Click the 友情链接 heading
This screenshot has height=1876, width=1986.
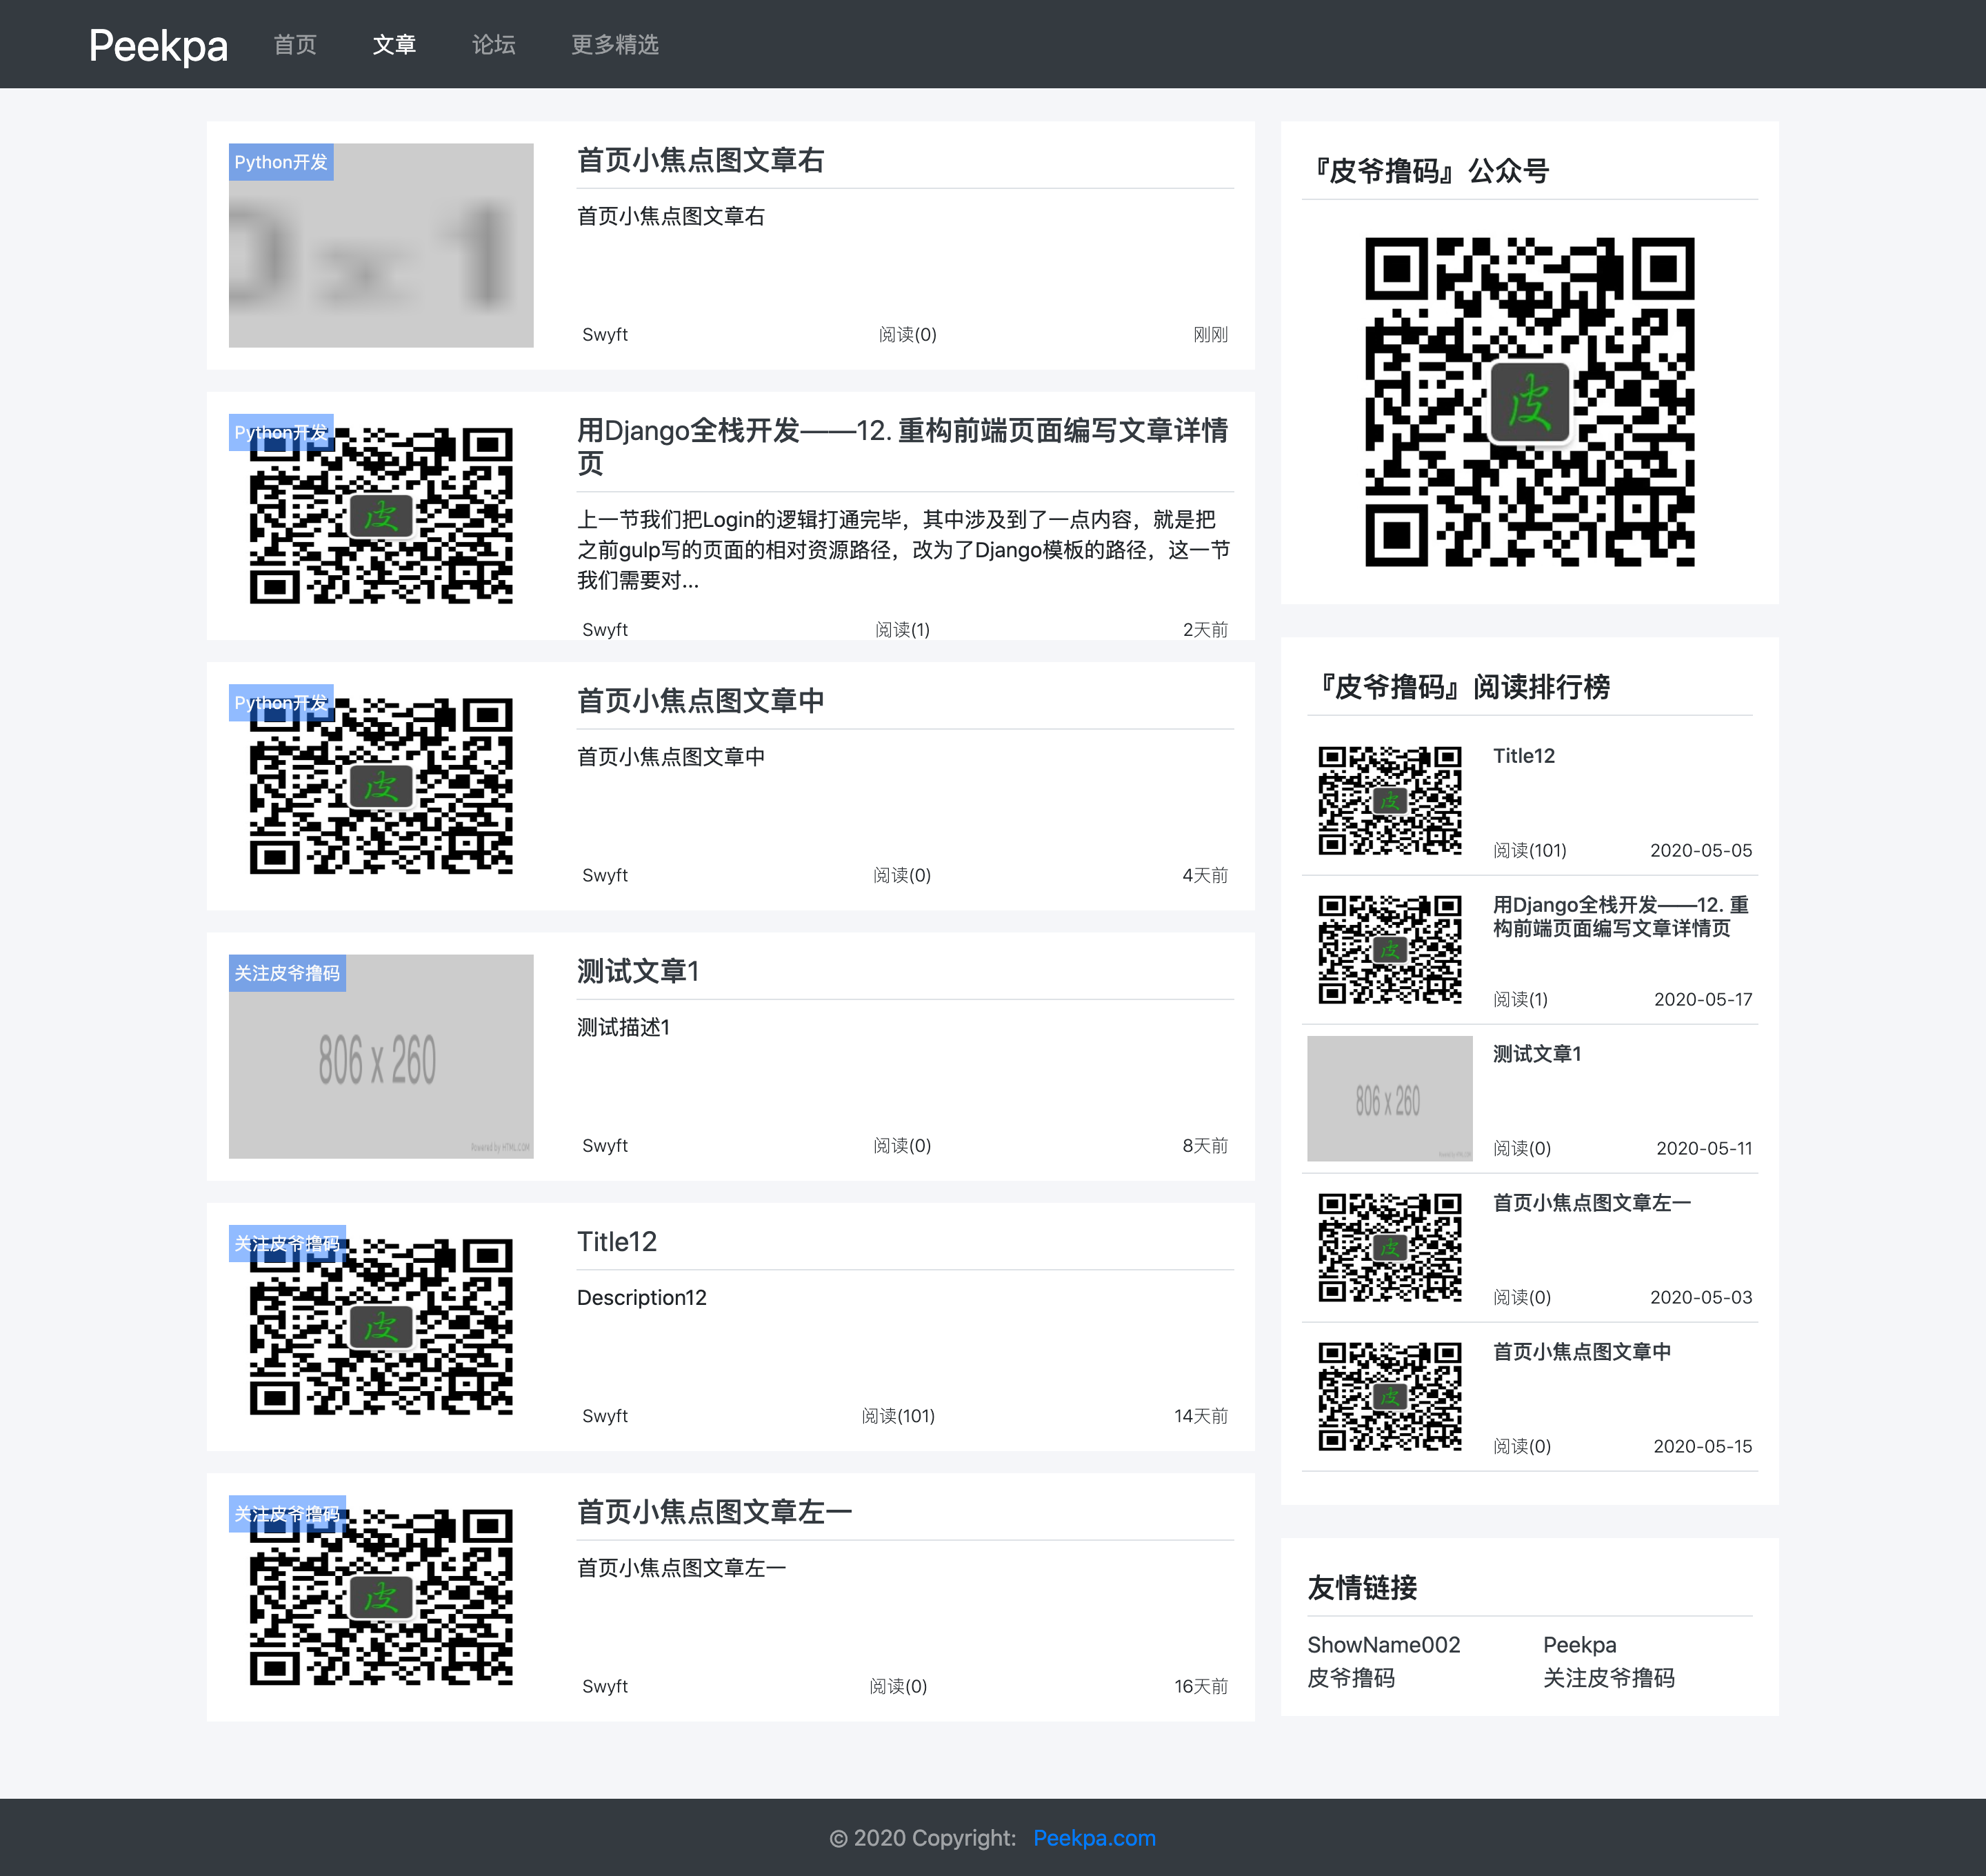point(1362,1588)
